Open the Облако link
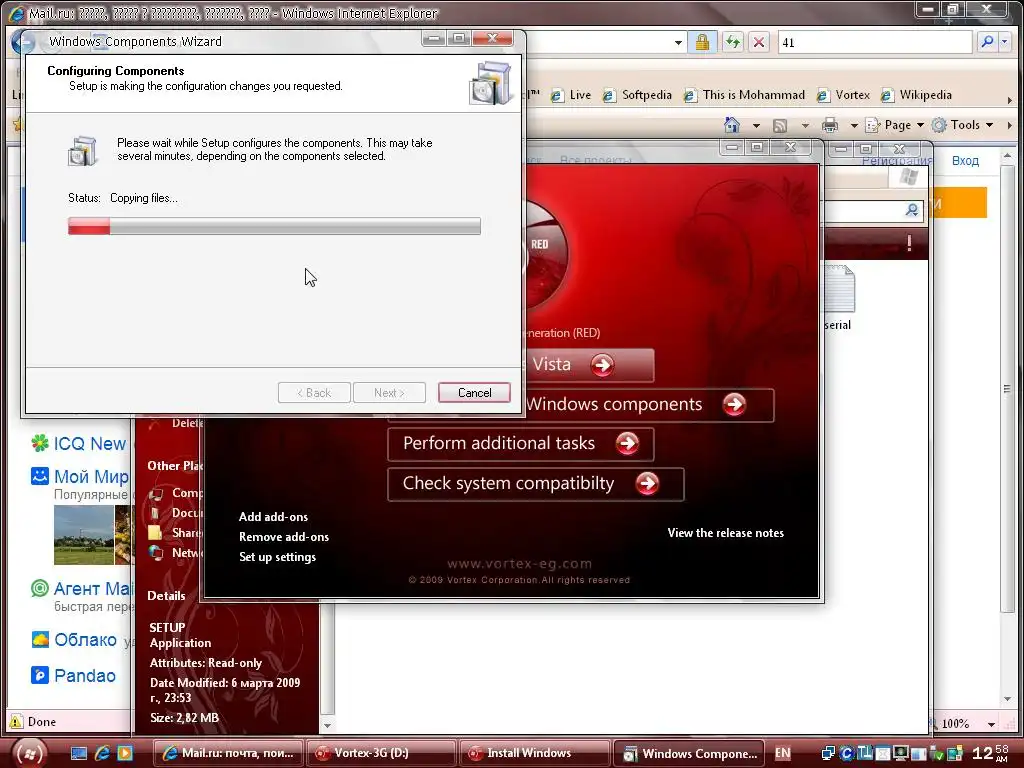The height and width of the screenshot is (768, 1024). point(85,640)
